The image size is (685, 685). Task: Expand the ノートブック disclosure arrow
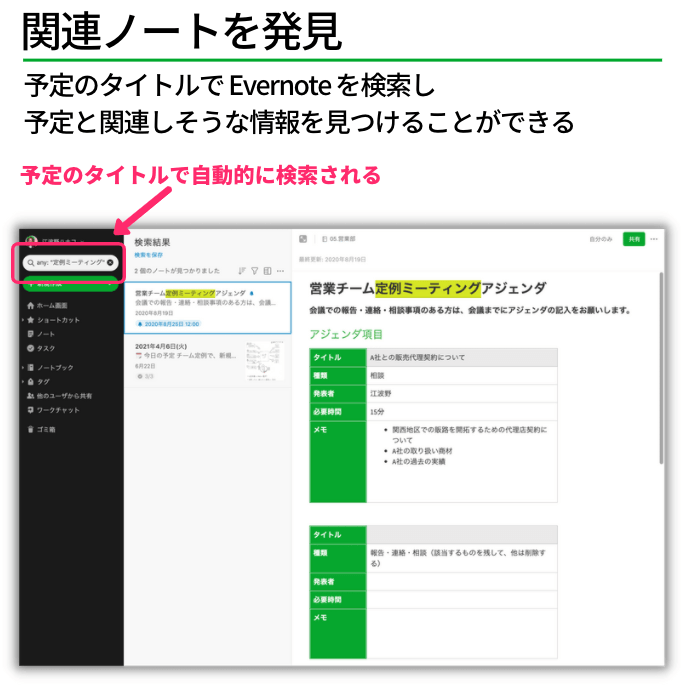23,367
